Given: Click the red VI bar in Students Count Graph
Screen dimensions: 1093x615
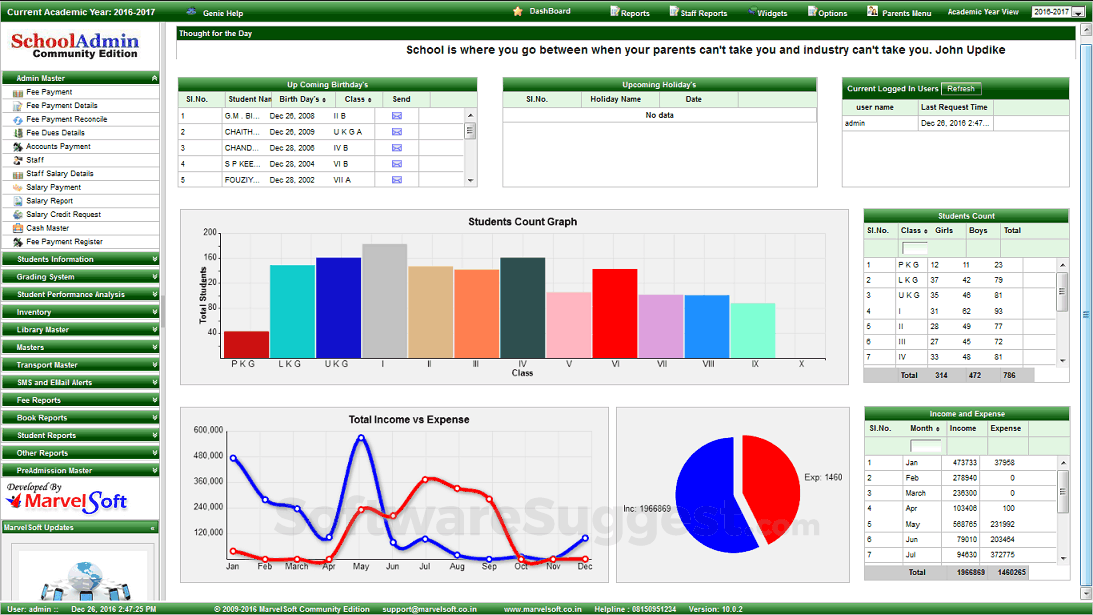Looking at the screenshot, I should 614,313.
